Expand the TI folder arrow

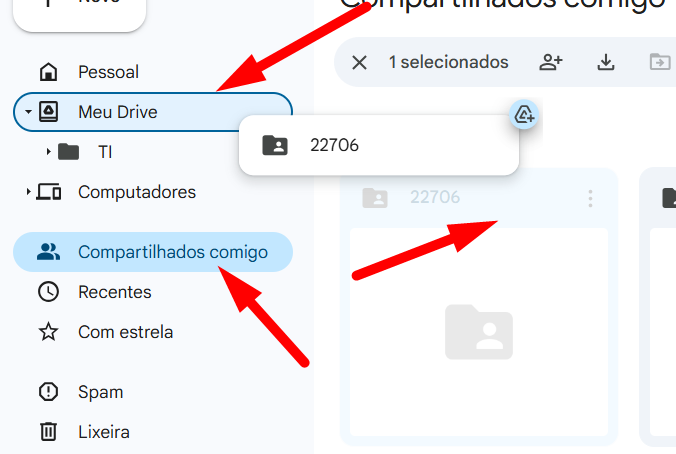pyautogui.click(x=49, y=152)
